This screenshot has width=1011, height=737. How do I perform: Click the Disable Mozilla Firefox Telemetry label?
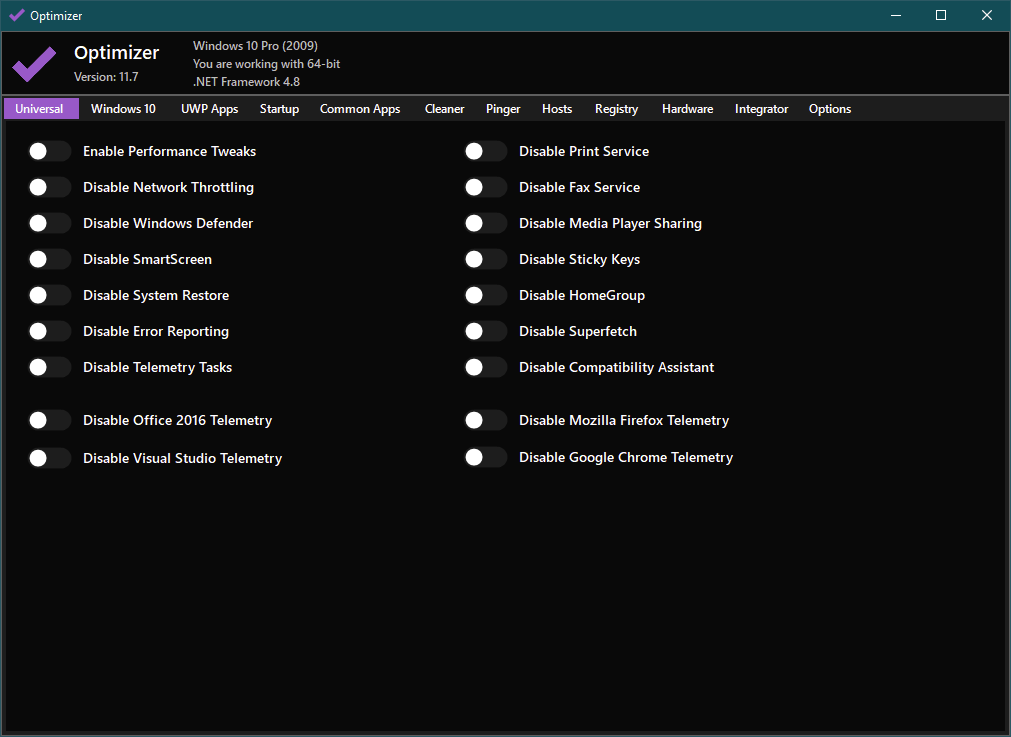click(x=623, y=420)
